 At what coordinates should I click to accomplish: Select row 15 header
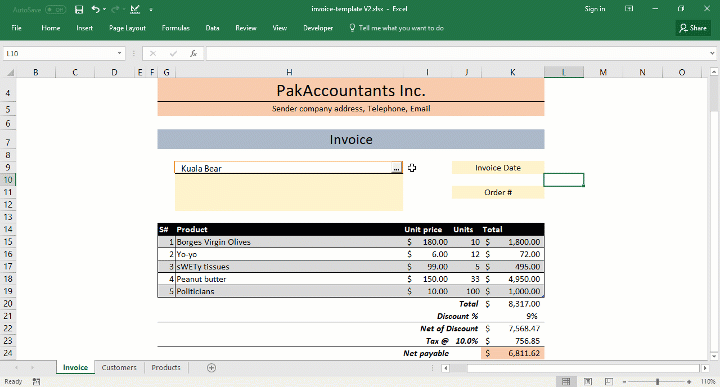(8, 242)
